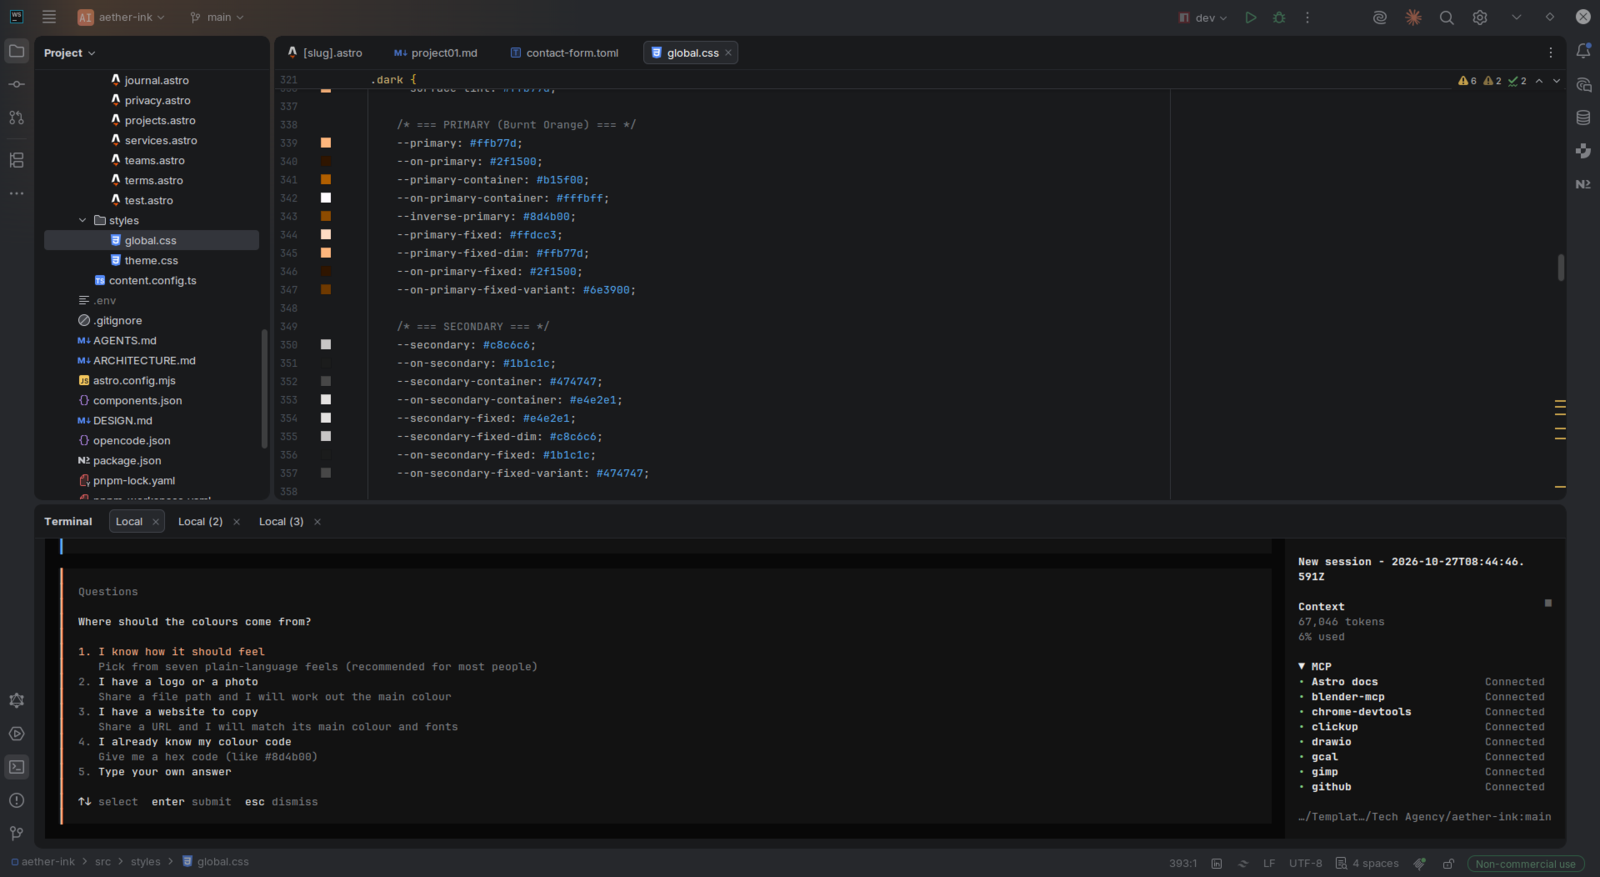This screenshot has width=1600, height=877.
Task: Click the editor vertical scrollbar thumb
Action: (1561, 267)
